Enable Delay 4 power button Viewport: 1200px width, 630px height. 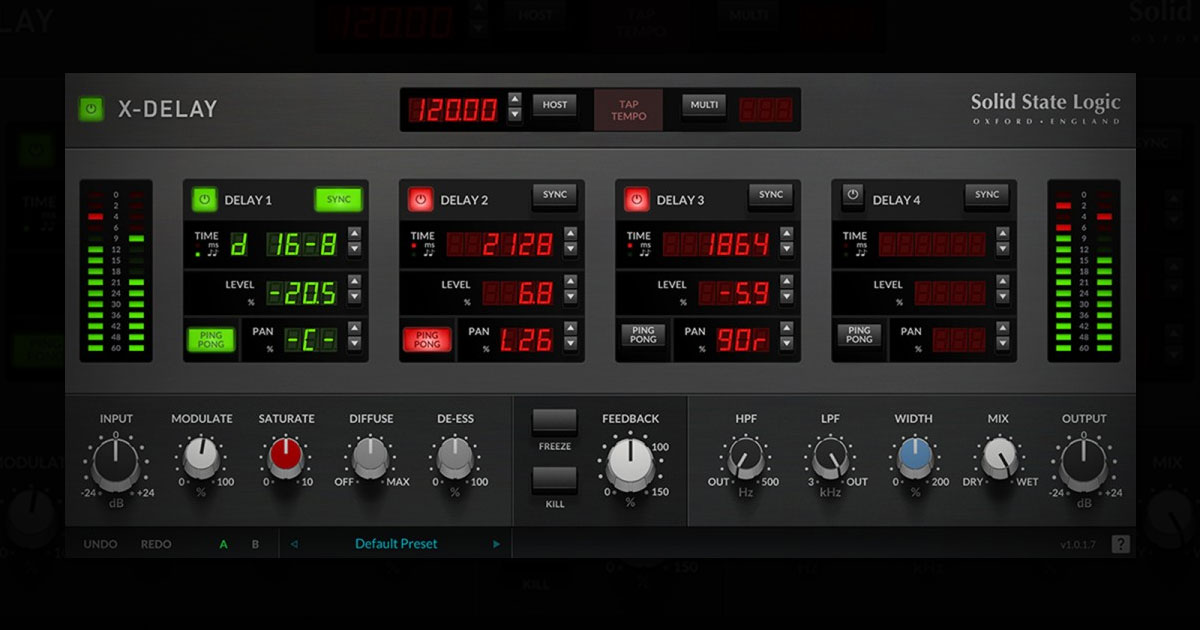[x=852, y=196]
